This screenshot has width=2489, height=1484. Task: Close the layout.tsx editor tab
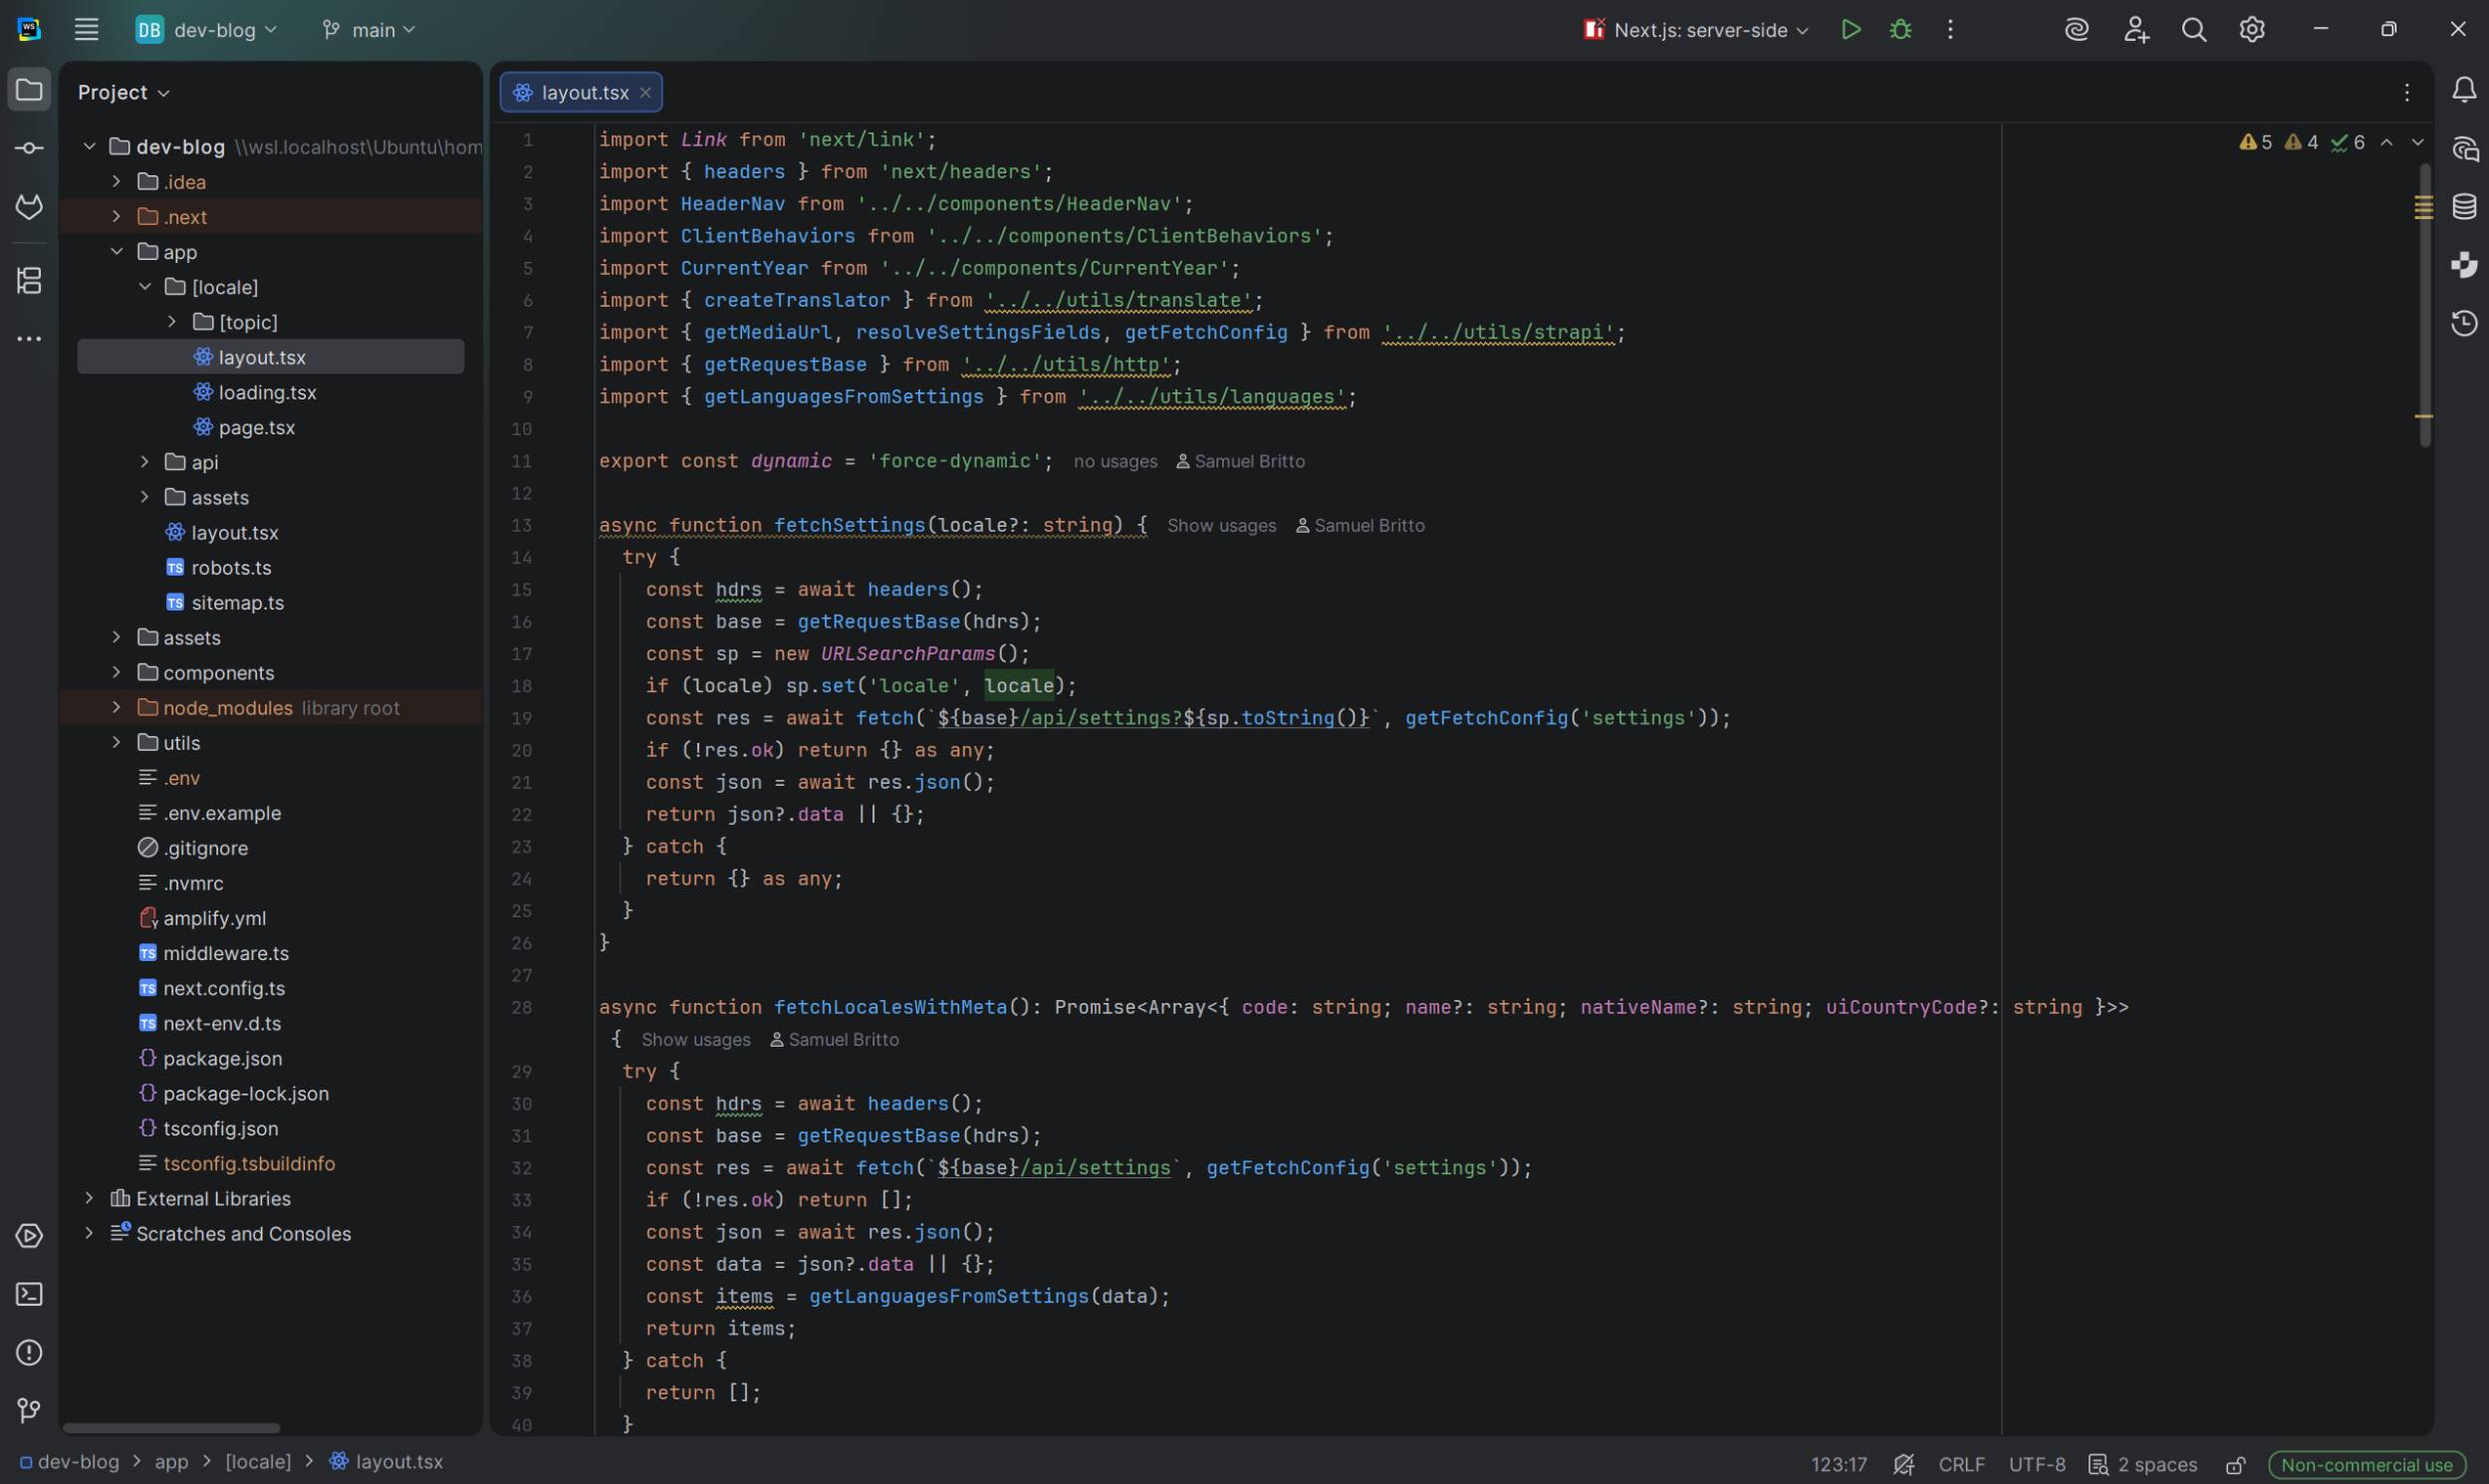[645, 92]
